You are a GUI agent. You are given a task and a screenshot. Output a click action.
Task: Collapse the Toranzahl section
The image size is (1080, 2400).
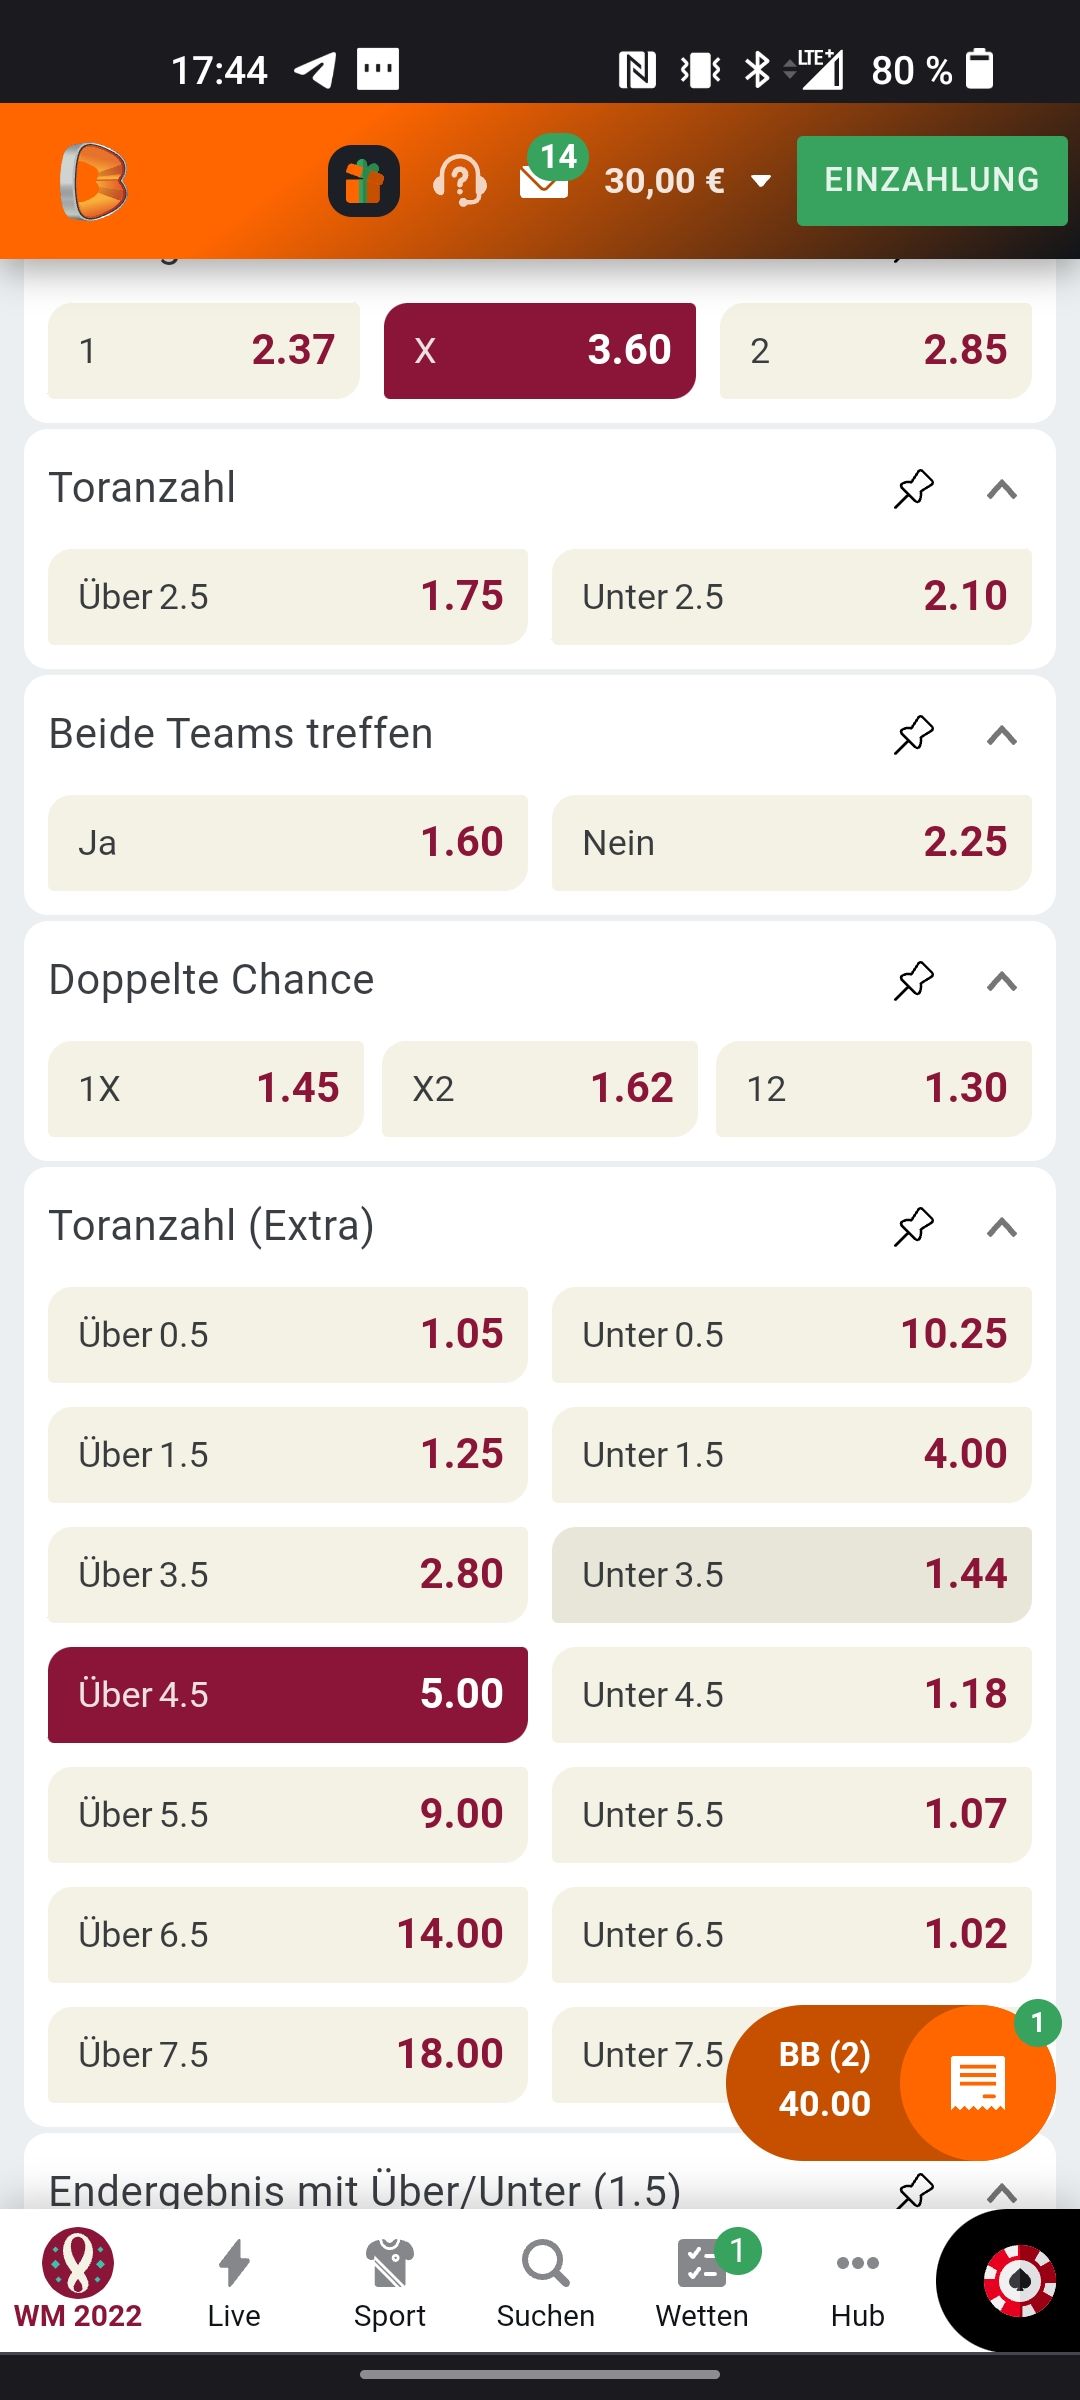[1002, 489]
